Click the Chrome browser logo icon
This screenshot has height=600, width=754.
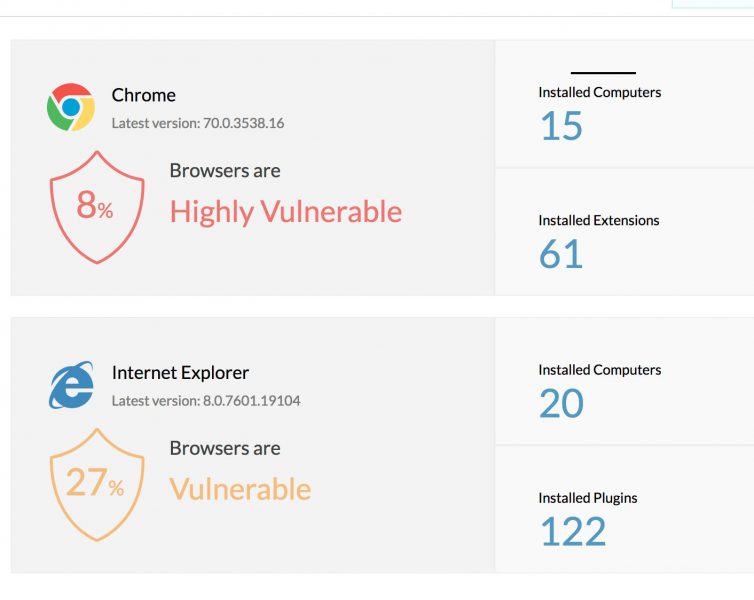[x=71, y=107]
